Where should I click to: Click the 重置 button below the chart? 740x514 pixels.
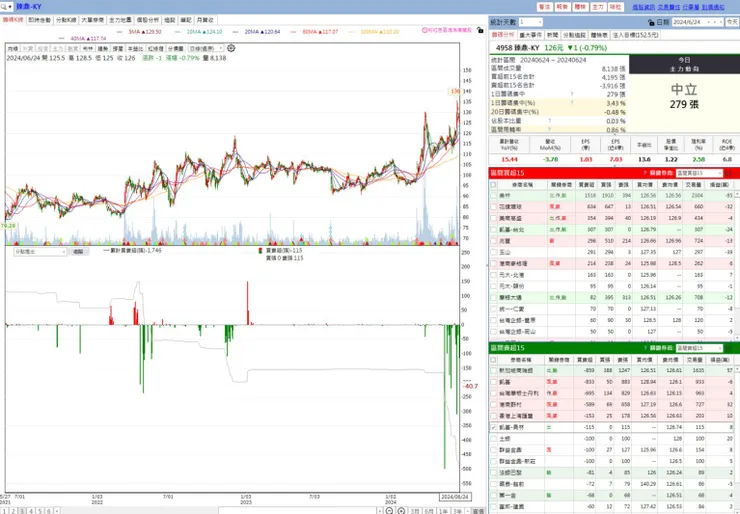click(479, 511)
